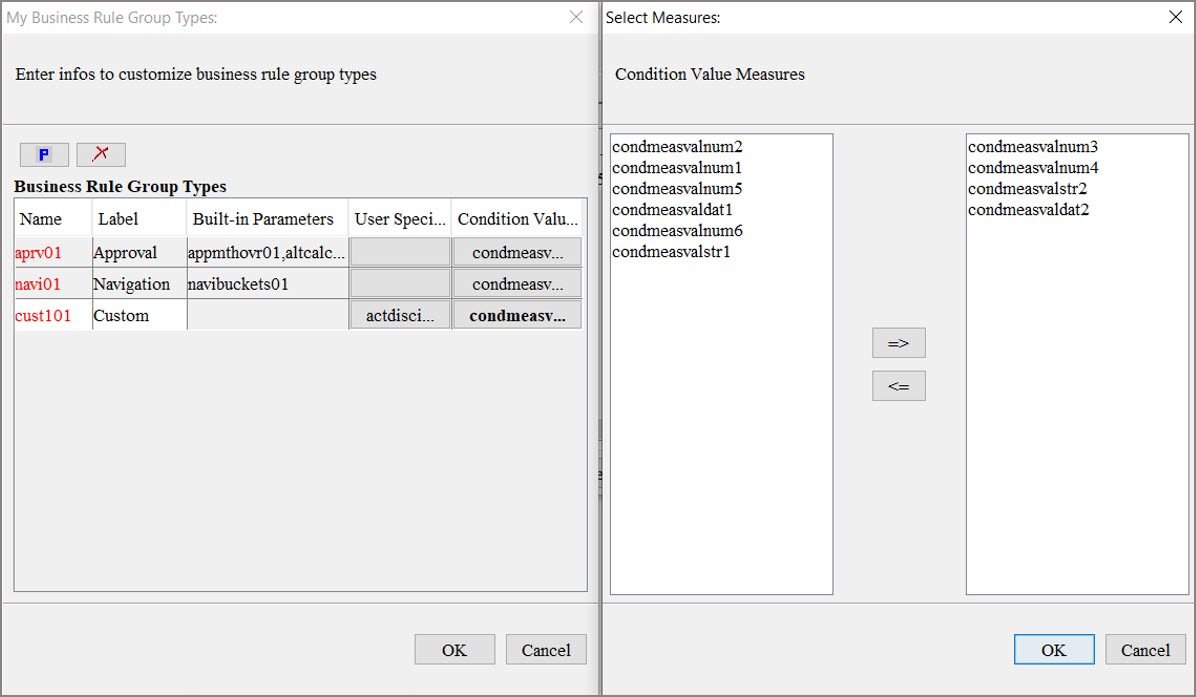This screenshot has height=697, width=1196.
Task: Open the actdisci parameter cell for cust101
Action: [x=399, y=314]
